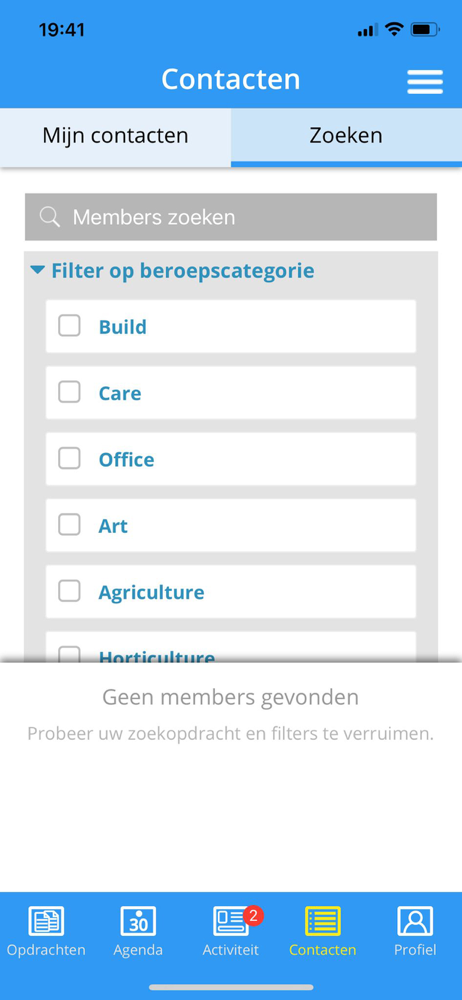This screenshot has height=1000, width=462.
Task: Tap the Horticulture category row
Action: pos(231,647)
